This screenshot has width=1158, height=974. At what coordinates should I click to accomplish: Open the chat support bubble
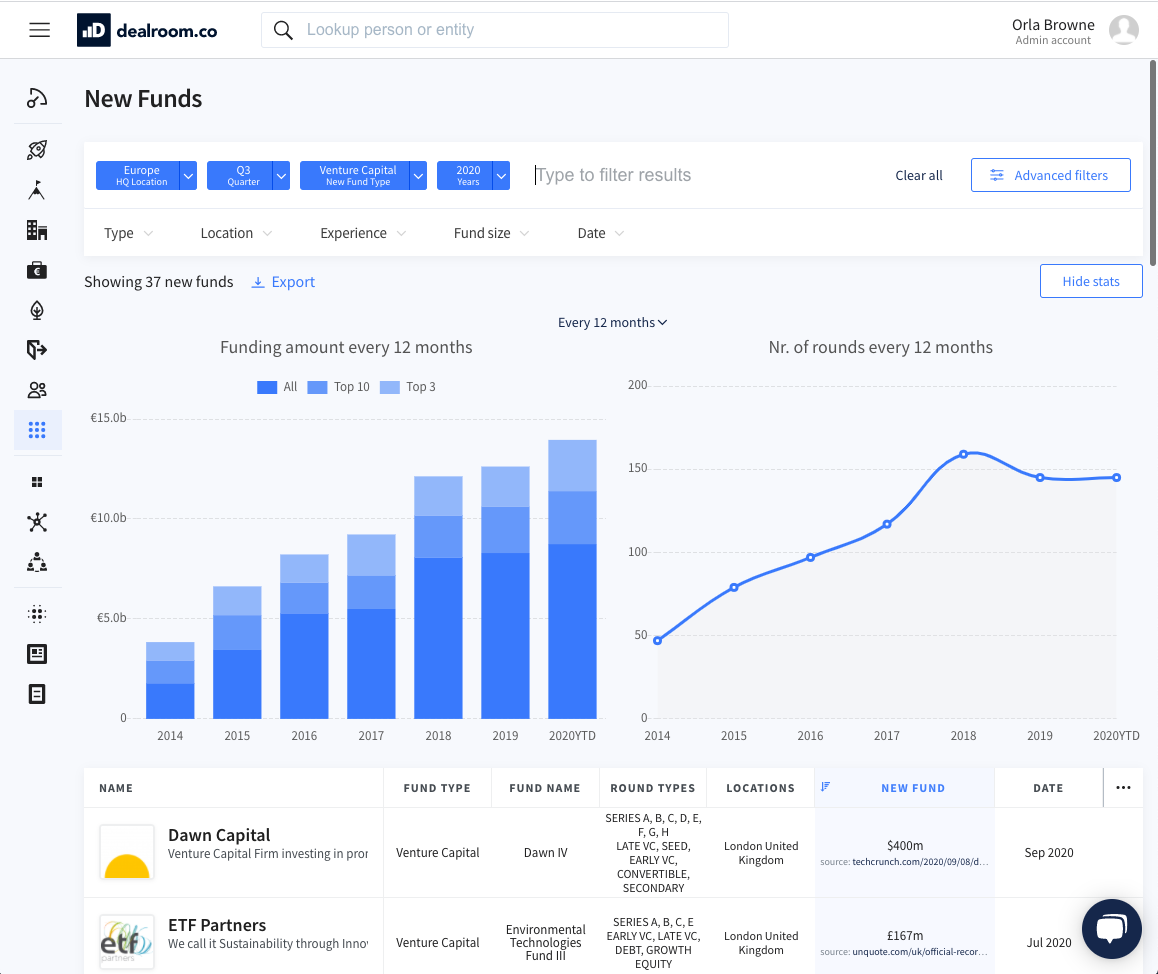pyautogui.click(x=1111, y=929)
